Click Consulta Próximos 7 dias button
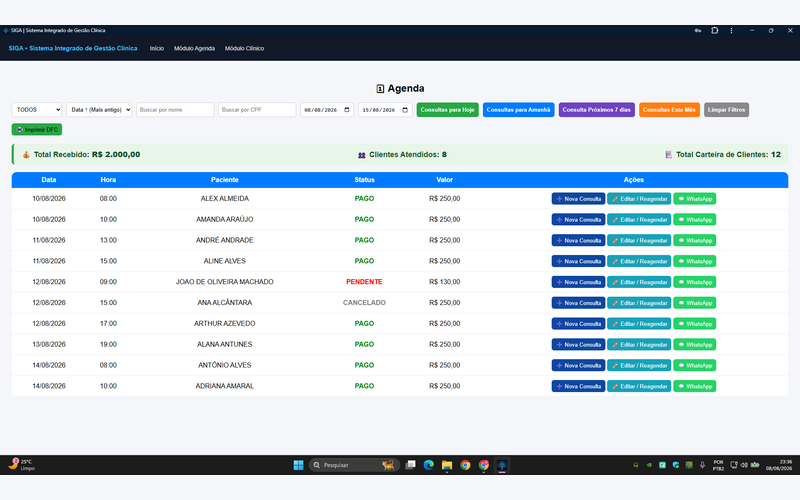This screenshot has height=500, width=800. point(596,110)
